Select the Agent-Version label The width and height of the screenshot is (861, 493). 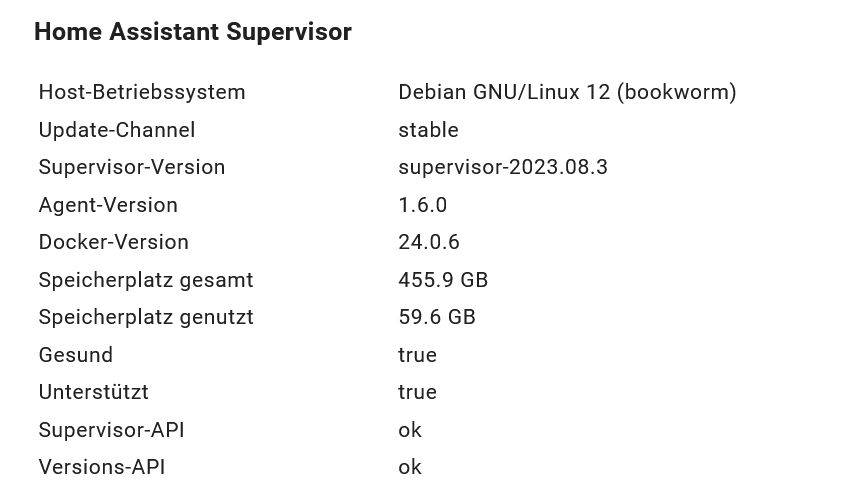108,205
